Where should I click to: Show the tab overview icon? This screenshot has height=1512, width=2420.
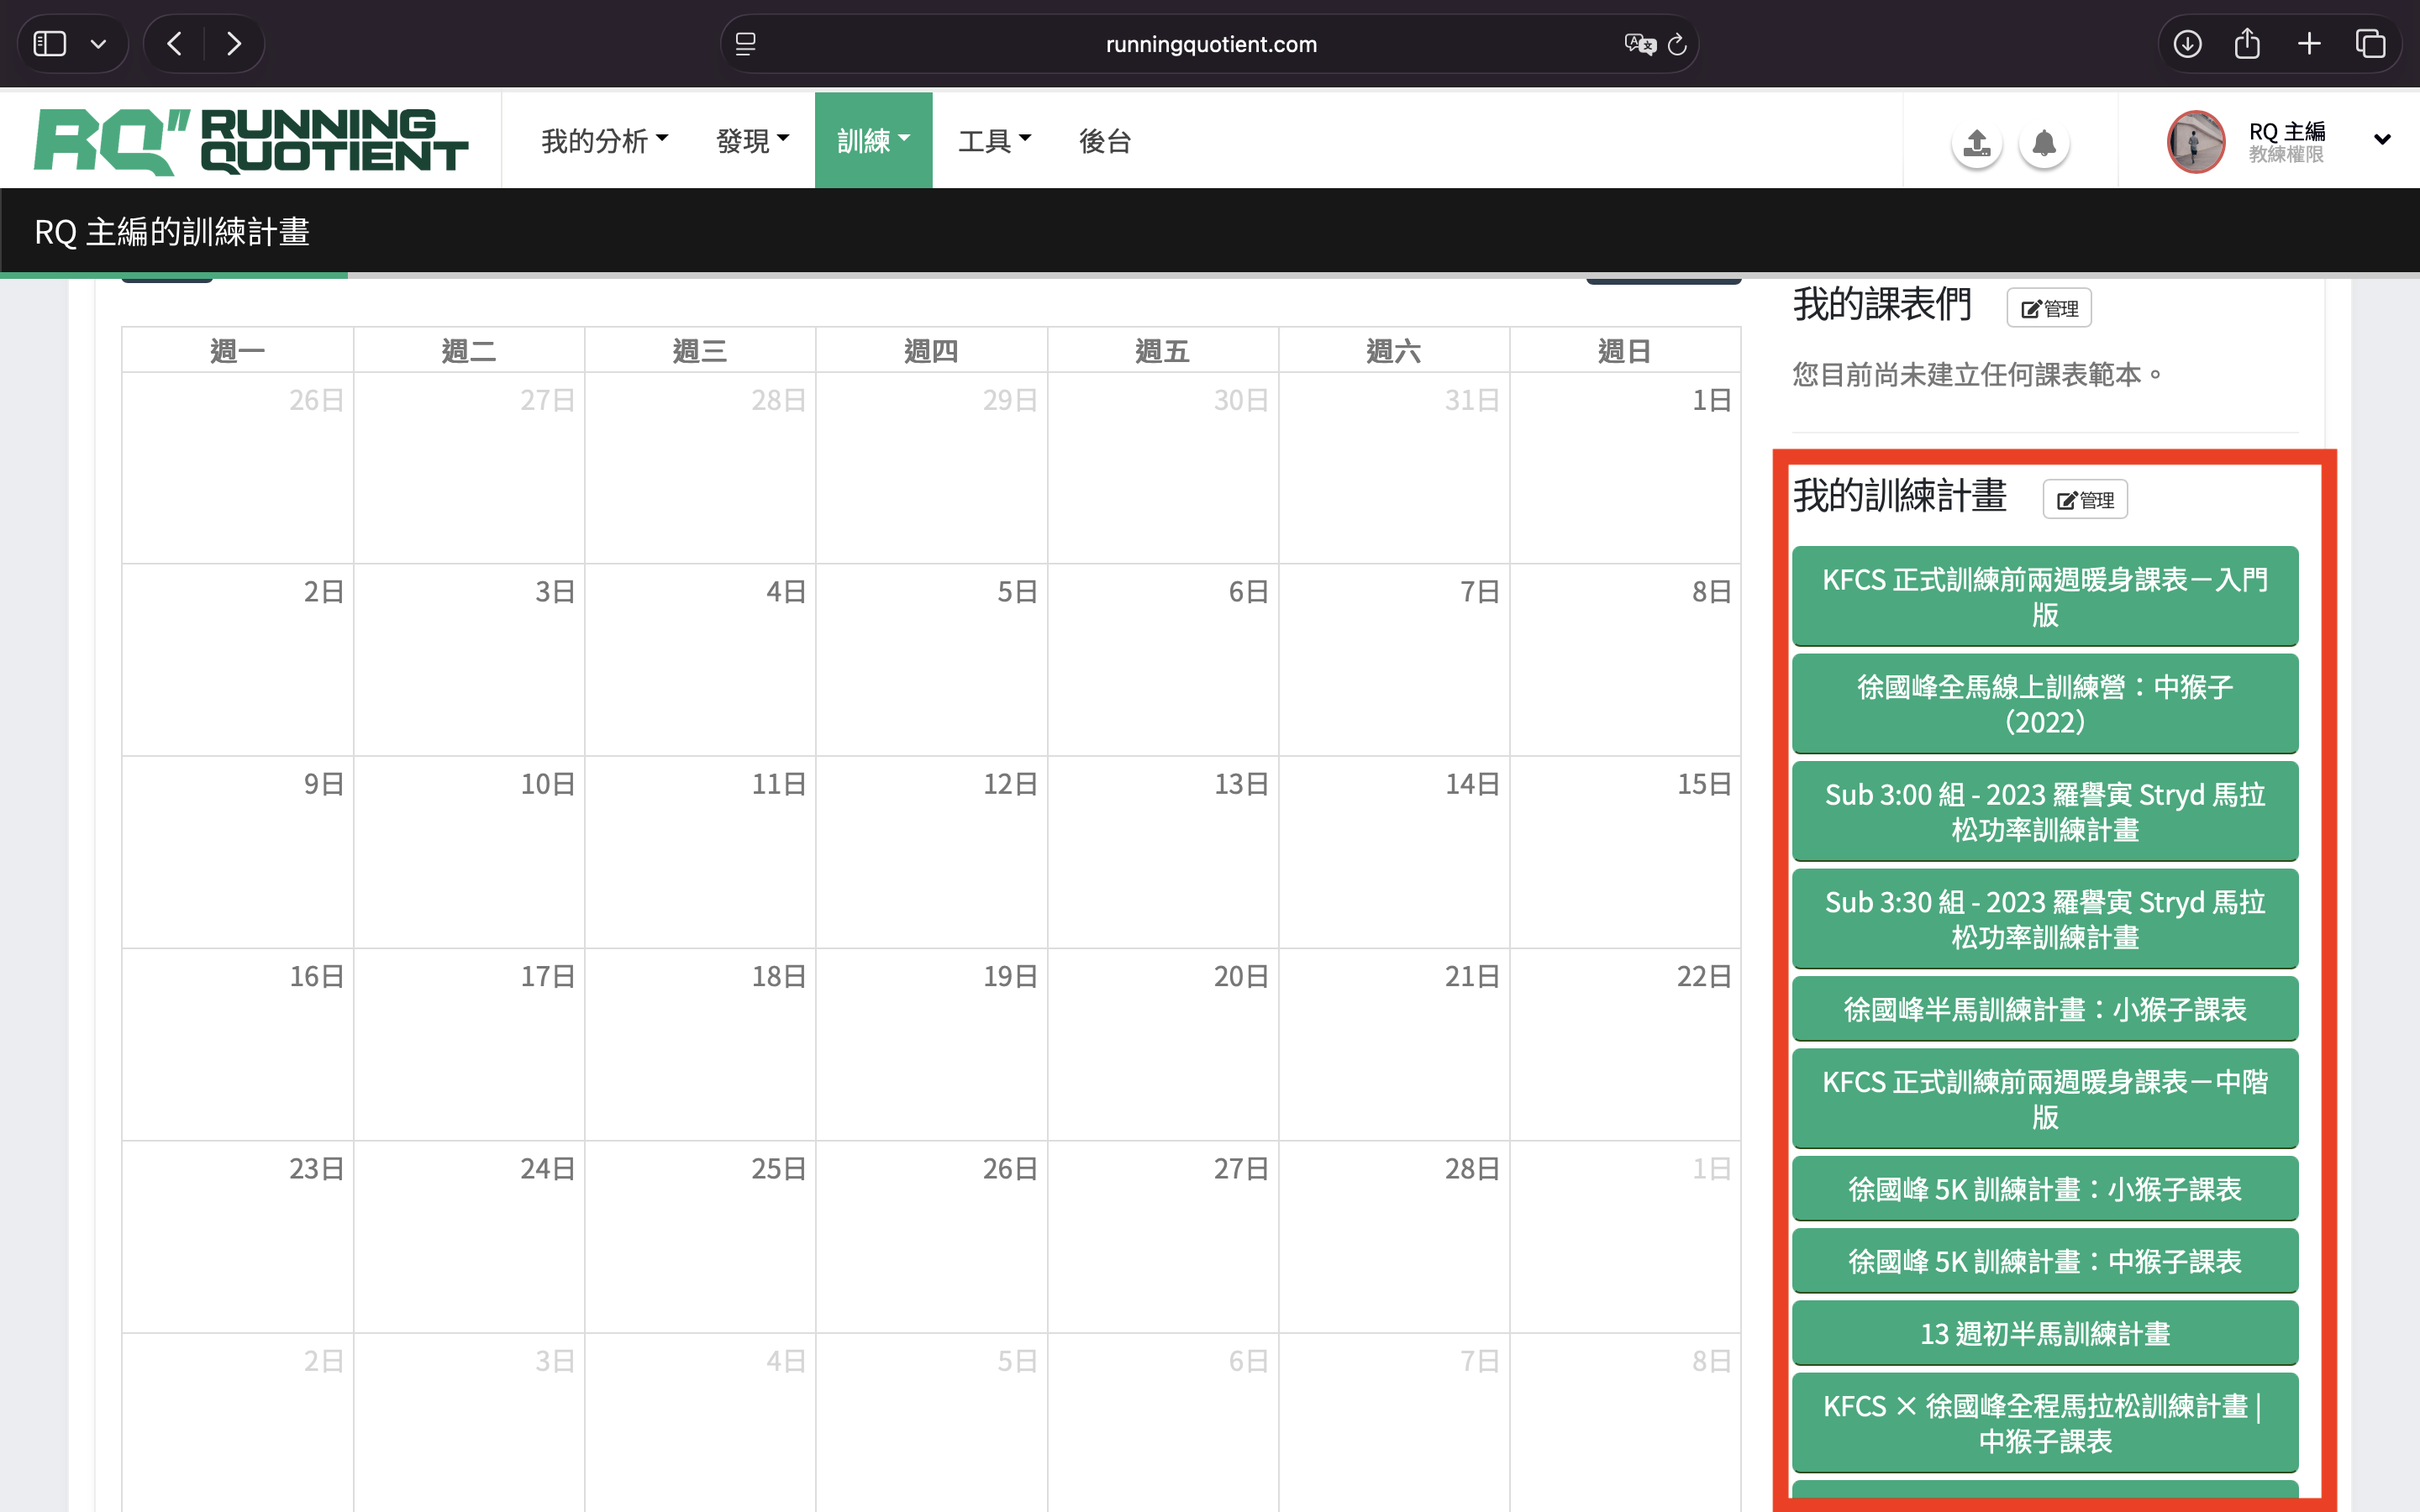pos(2370,44)
